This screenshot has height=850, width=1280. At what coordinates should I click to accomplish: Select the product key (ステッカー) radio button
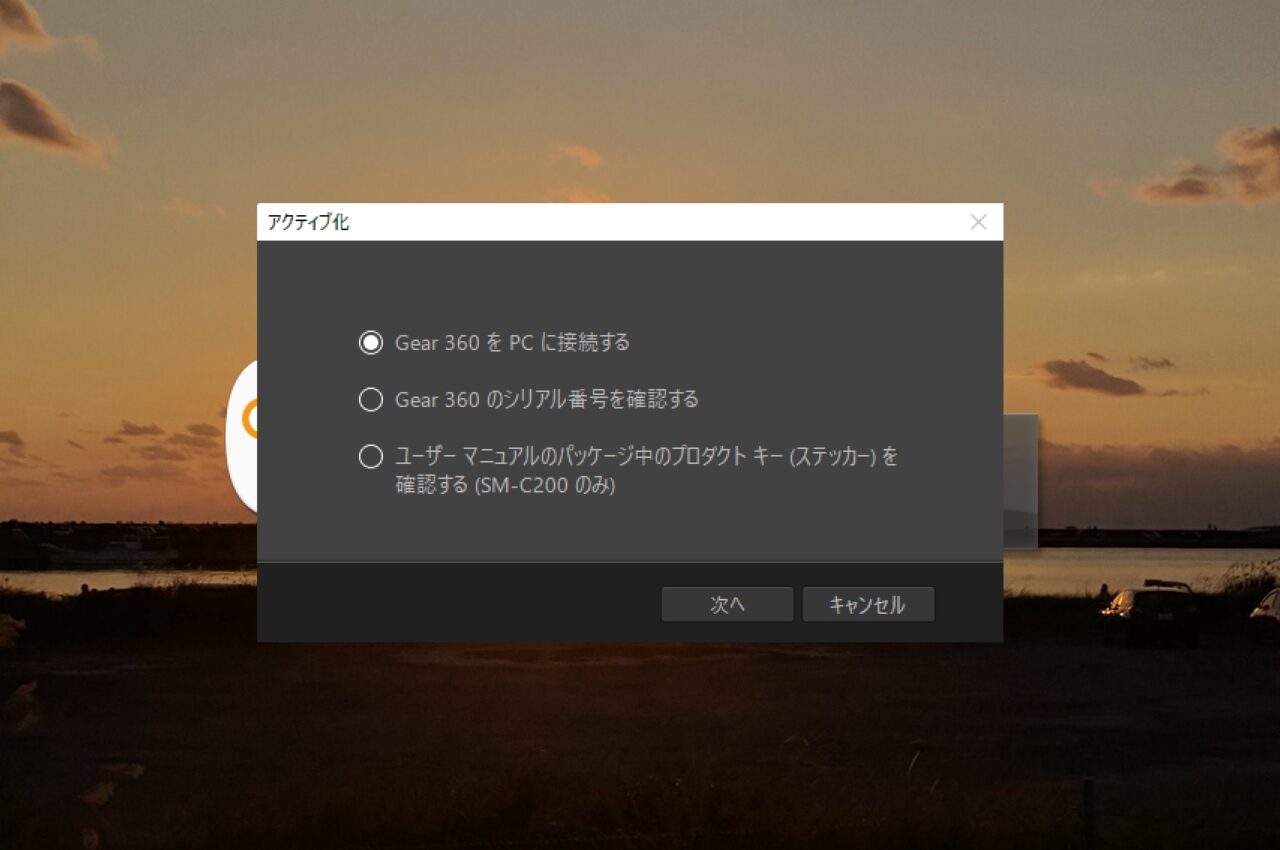pos(371,457)
